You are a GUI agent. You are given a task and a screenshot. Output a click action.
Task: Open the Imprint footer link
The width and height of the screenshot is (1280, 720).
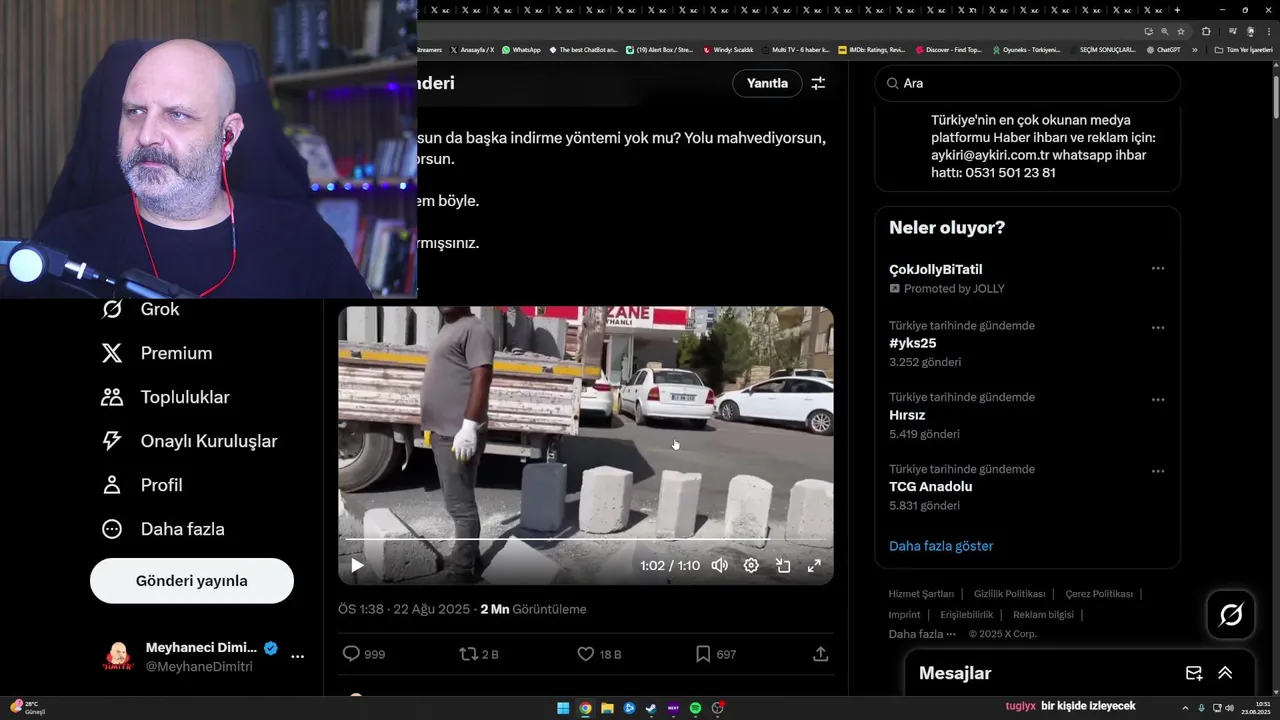coord(904,615)
